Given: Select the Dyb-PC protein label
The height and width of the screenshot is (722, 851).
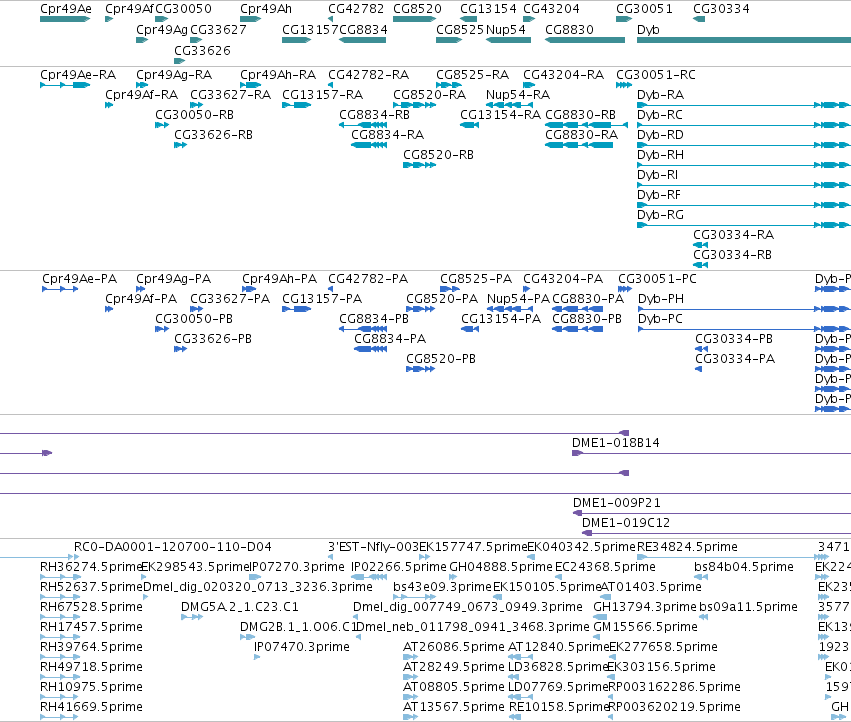Looking at the screenshot, I should pos(660,319).
